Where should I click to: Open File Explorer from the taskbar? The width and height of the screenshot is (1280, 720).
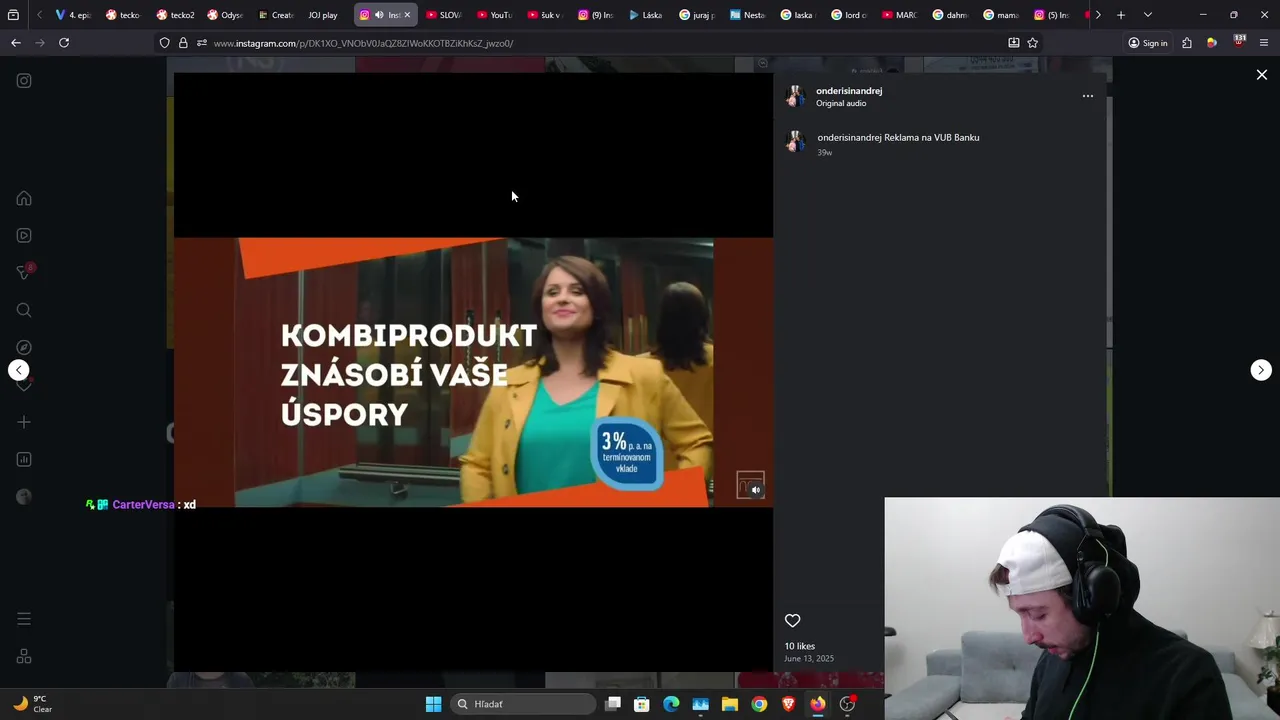[730, 704]
